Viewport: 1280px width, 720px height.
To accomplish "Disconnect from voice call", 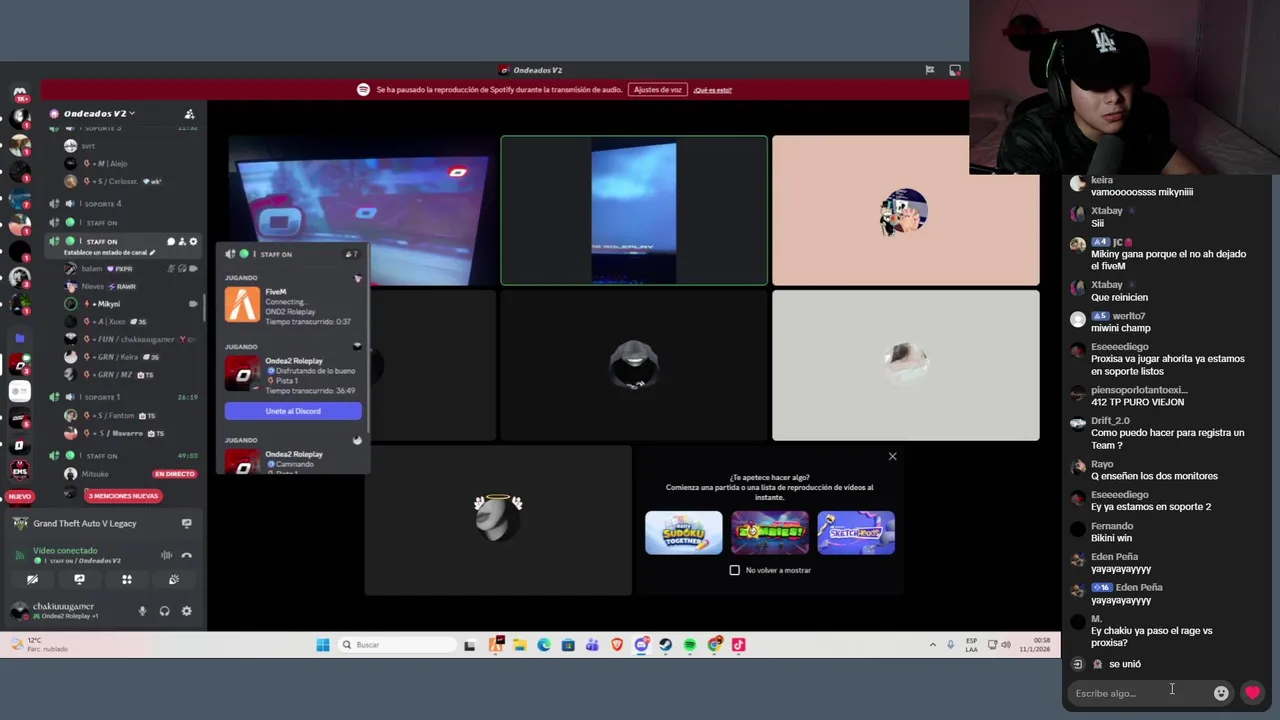I will coord(186,555).
